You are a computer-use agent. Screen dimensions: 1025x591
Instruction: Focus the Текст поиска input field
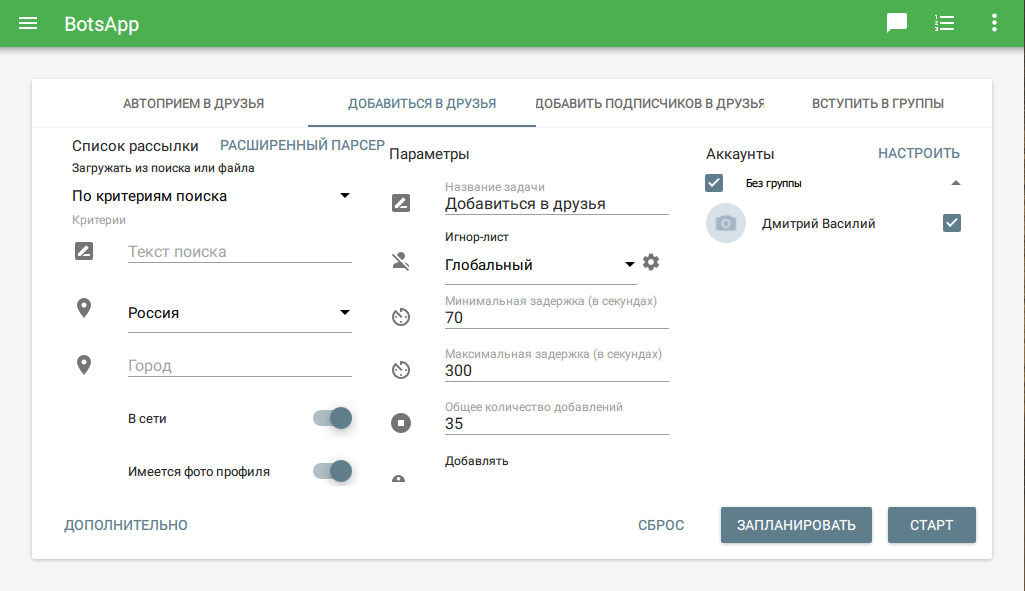pyautogui.click(x=240, y=252)
